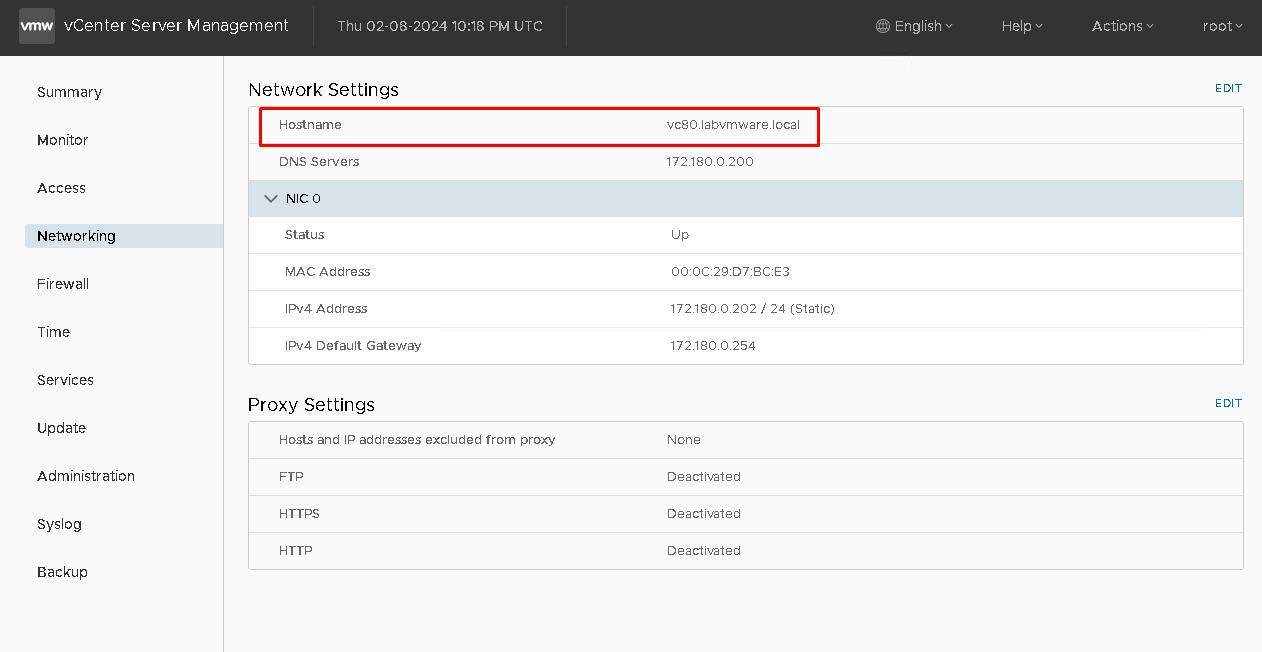Click the Deactivated value in the FTP row
The width and height of the screenshot is (1262, 652).
pos(704,477)
